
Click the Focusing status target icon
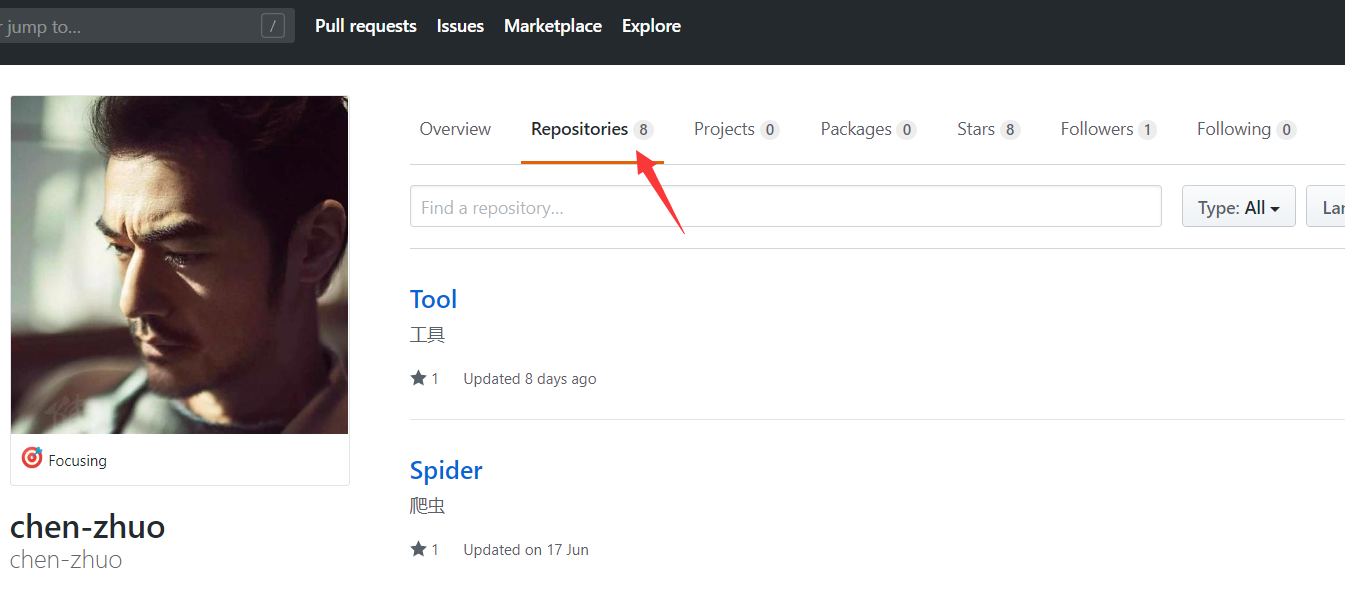32,458
